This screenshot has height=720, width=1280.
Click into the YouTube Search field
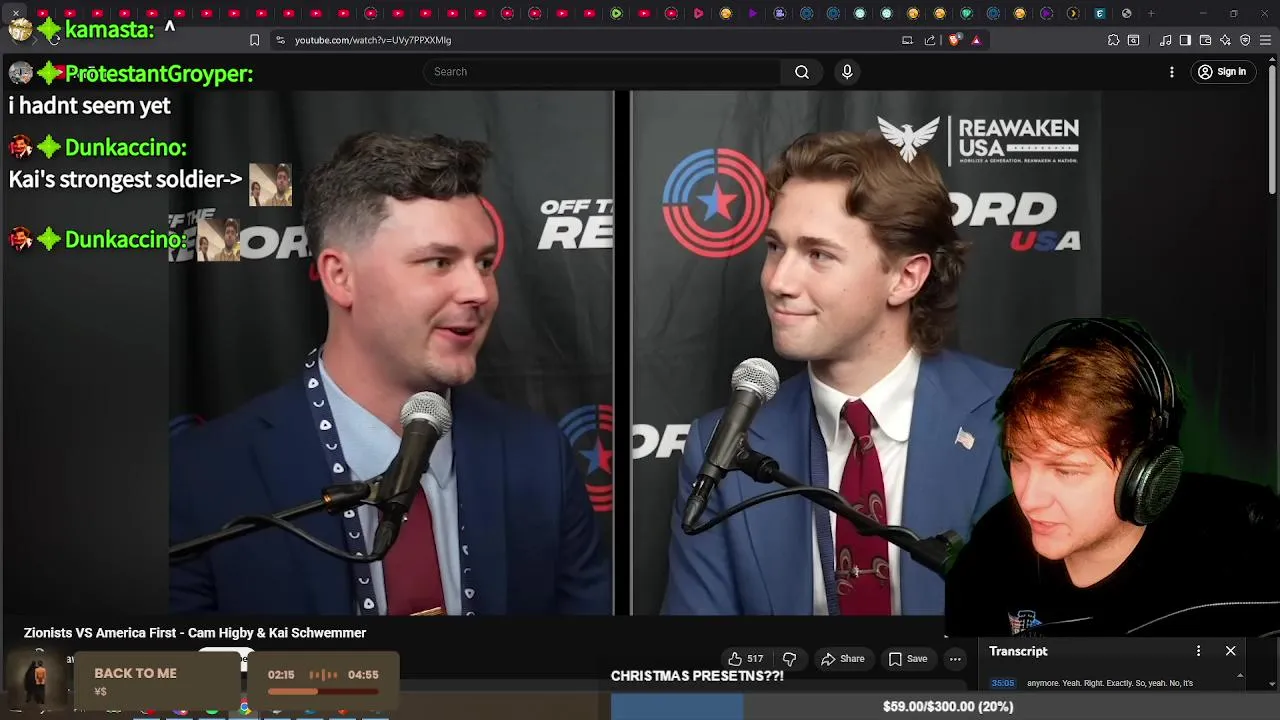(604, 72)
